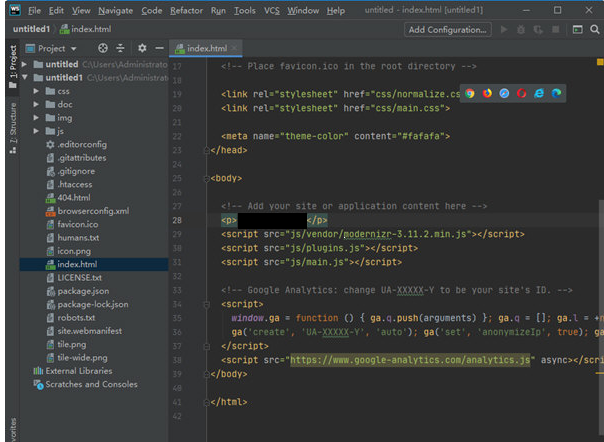This screenshot has width=604, height=442.
Task: Hide the Project panel with minus icon
Action: [x=159, y=48]
